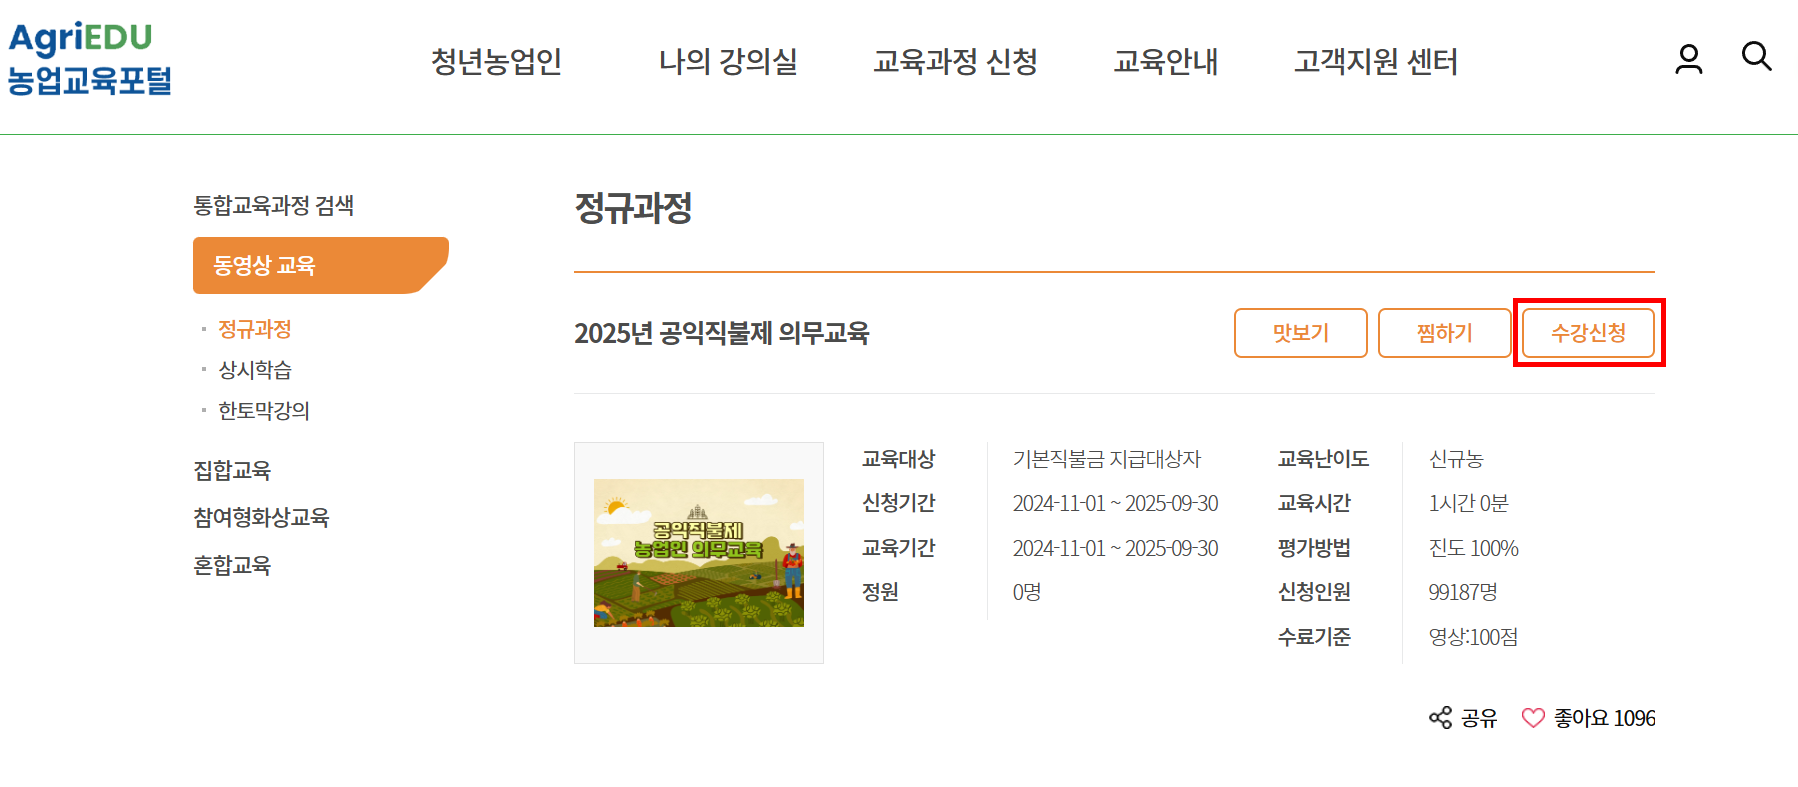Click the 교육난이도 value 신규농
The image size is (1798, 787).
point(1456,459)
